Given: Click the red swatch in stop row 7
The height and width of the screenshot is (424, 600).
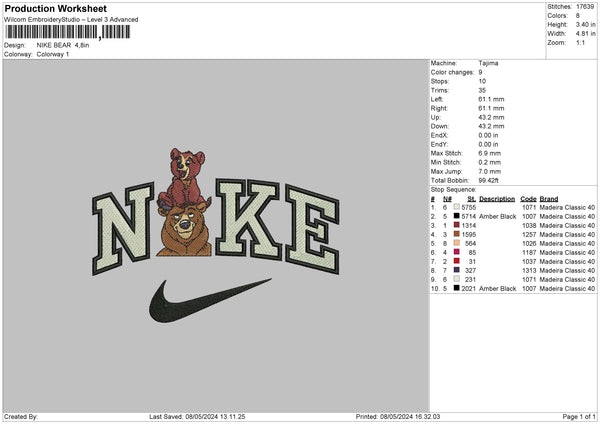Looking at the screenshot, I should (x=457, y=261).
